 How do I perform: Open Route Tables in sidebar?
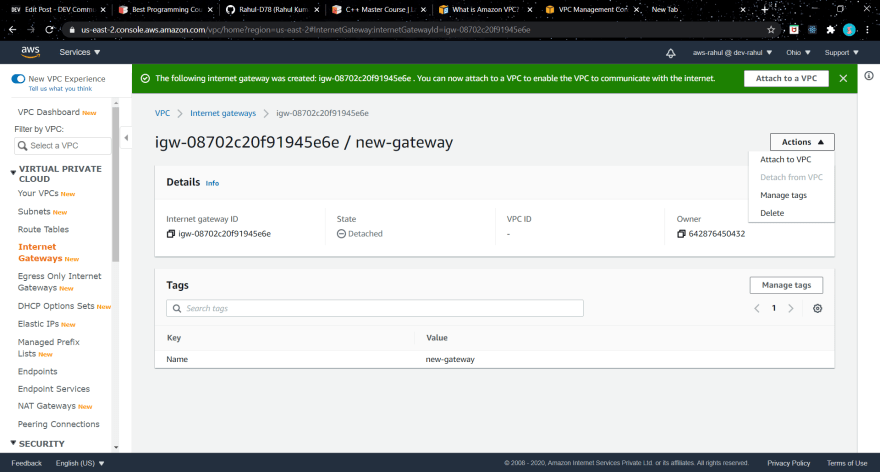pos(43,230)
